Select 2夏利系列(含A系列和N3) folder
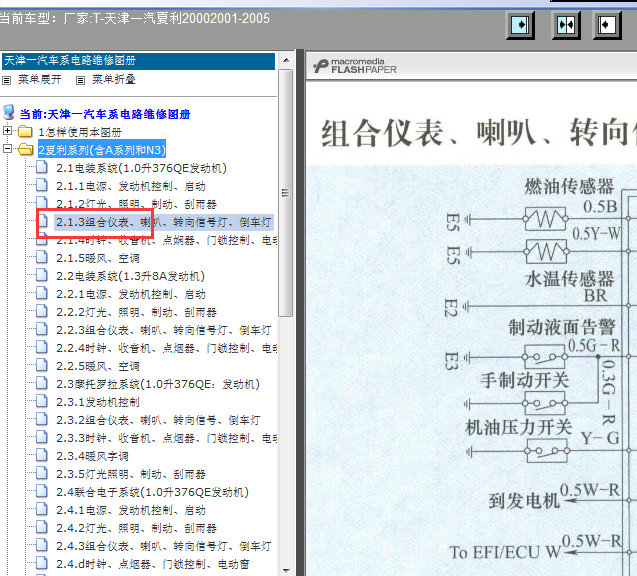Screen dimensions: 637x576 point(102,150)
